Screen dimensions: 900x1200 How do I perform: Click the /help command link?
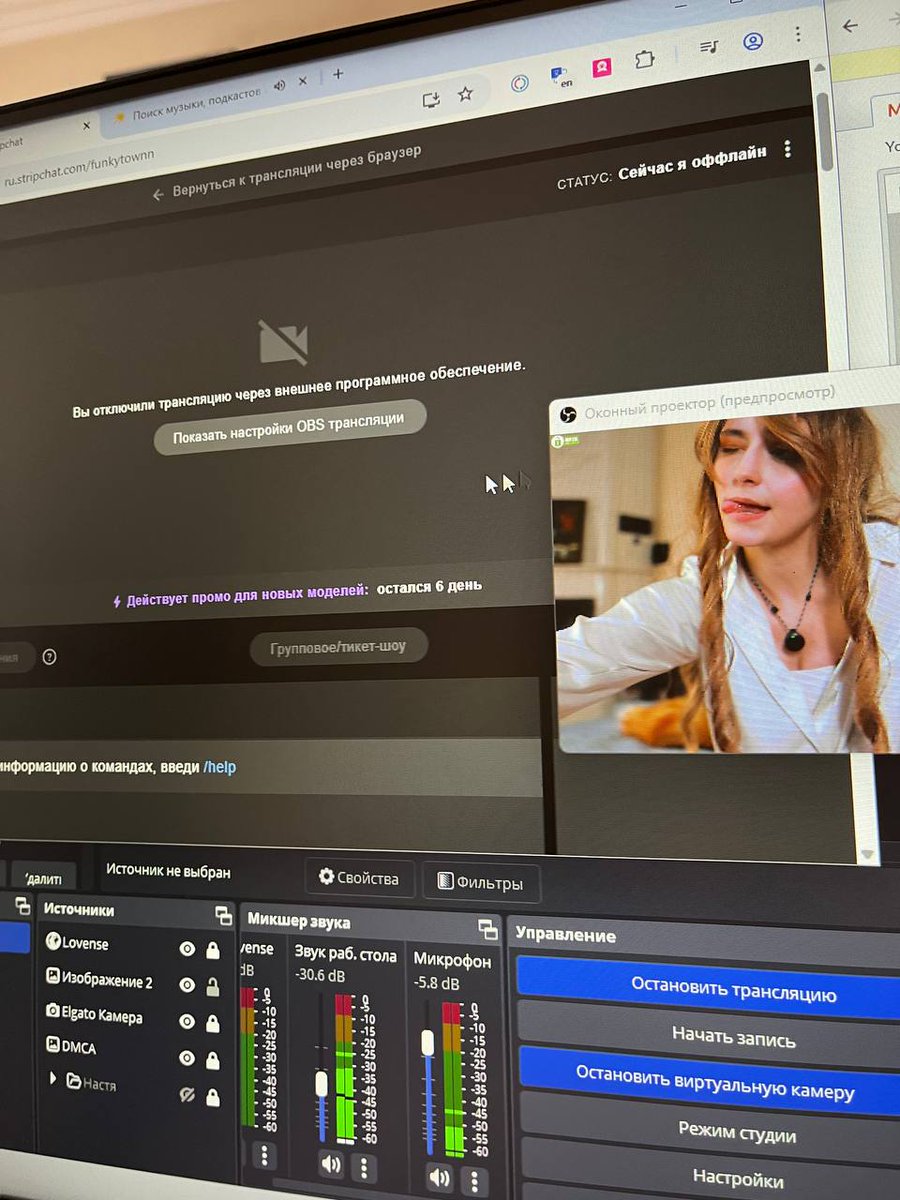(x=219, y=767)
